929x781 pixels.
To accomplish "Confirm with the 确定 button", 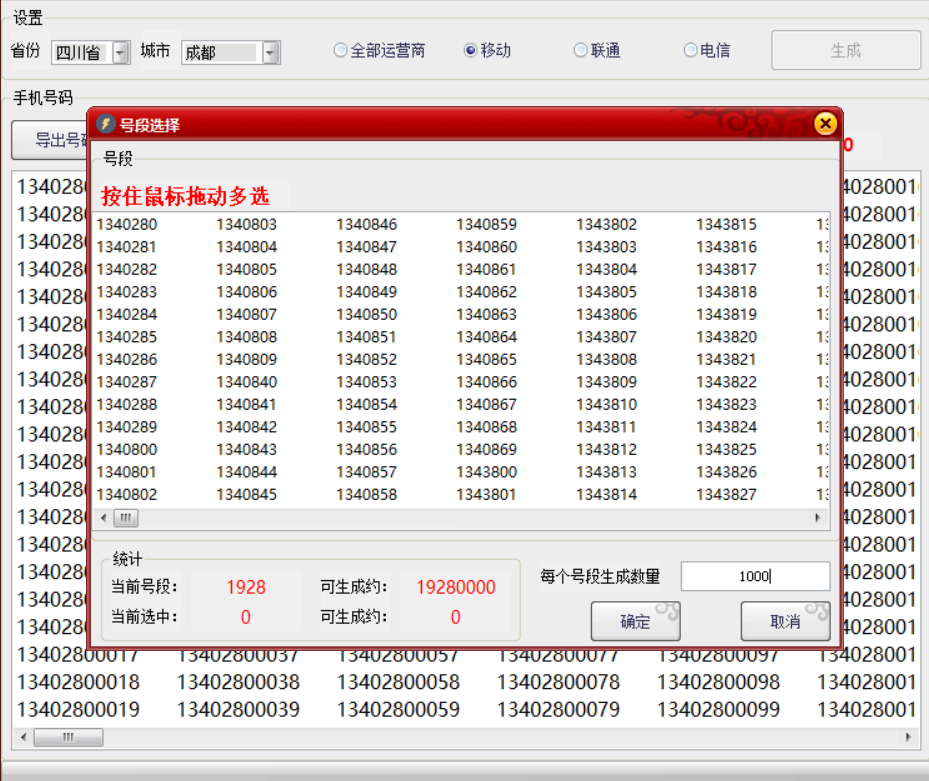I will [635, 621].
